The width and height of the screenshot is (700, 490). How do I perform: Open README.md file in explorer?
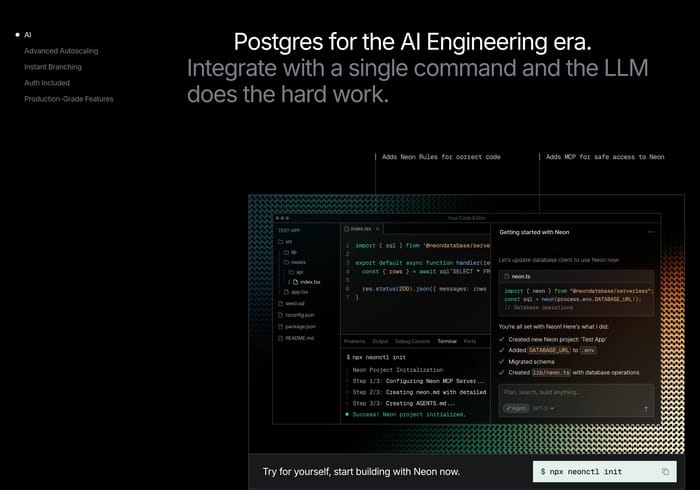296,338
